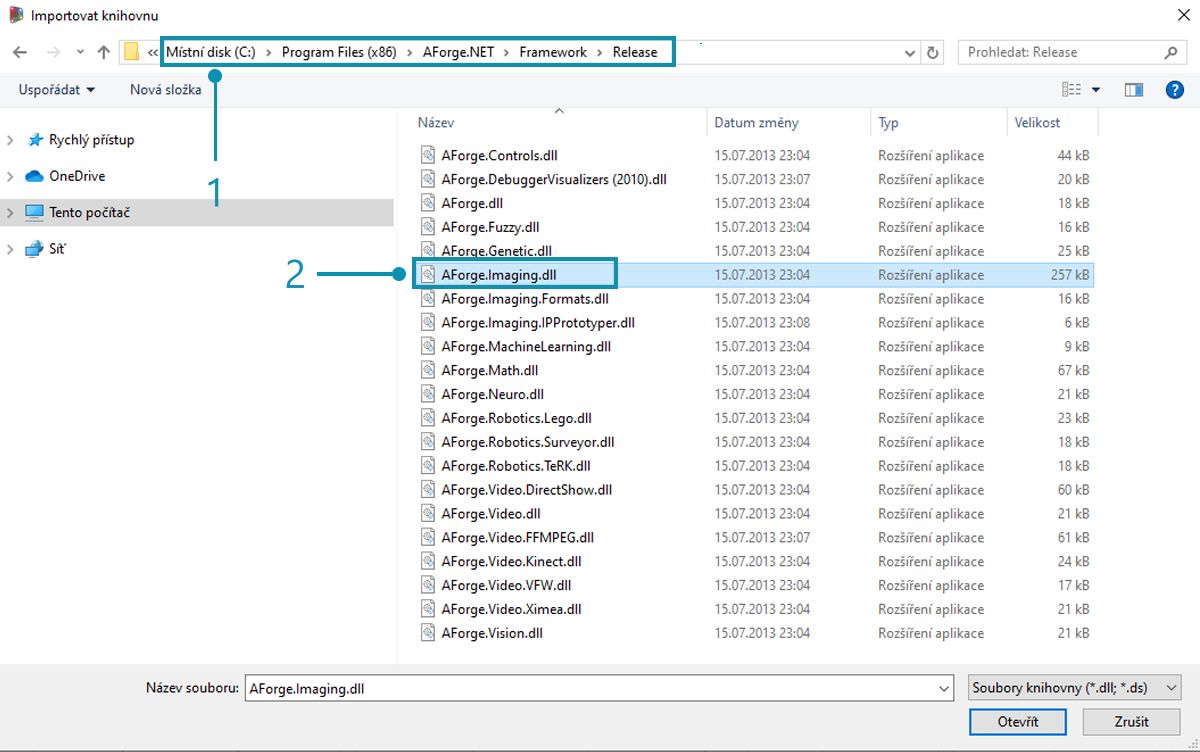This screenshot has width=1200, height=752.
Task: Refresh the Release folder listing
Action: [x=933, y=52]
